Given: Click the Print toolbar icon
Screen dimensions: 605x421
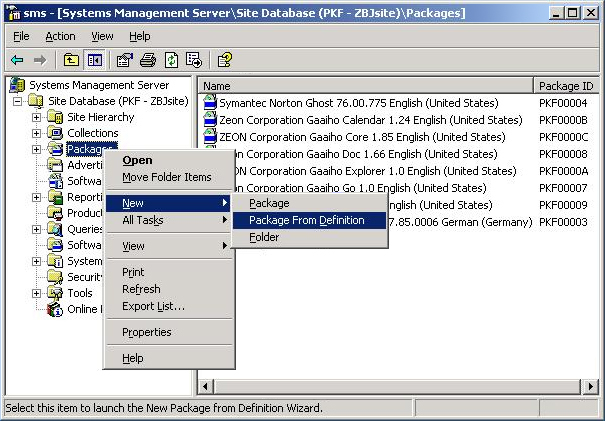Looking at the screenshot, I should (x=148, y=60).
